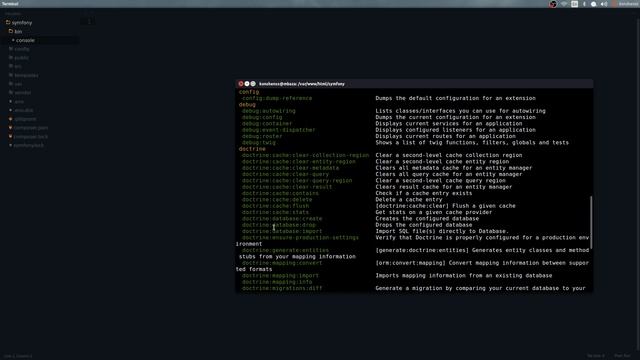Click the 'debug:event-dispatcher' command text
This screenshot has width=640, height=360.
(278, 130)
